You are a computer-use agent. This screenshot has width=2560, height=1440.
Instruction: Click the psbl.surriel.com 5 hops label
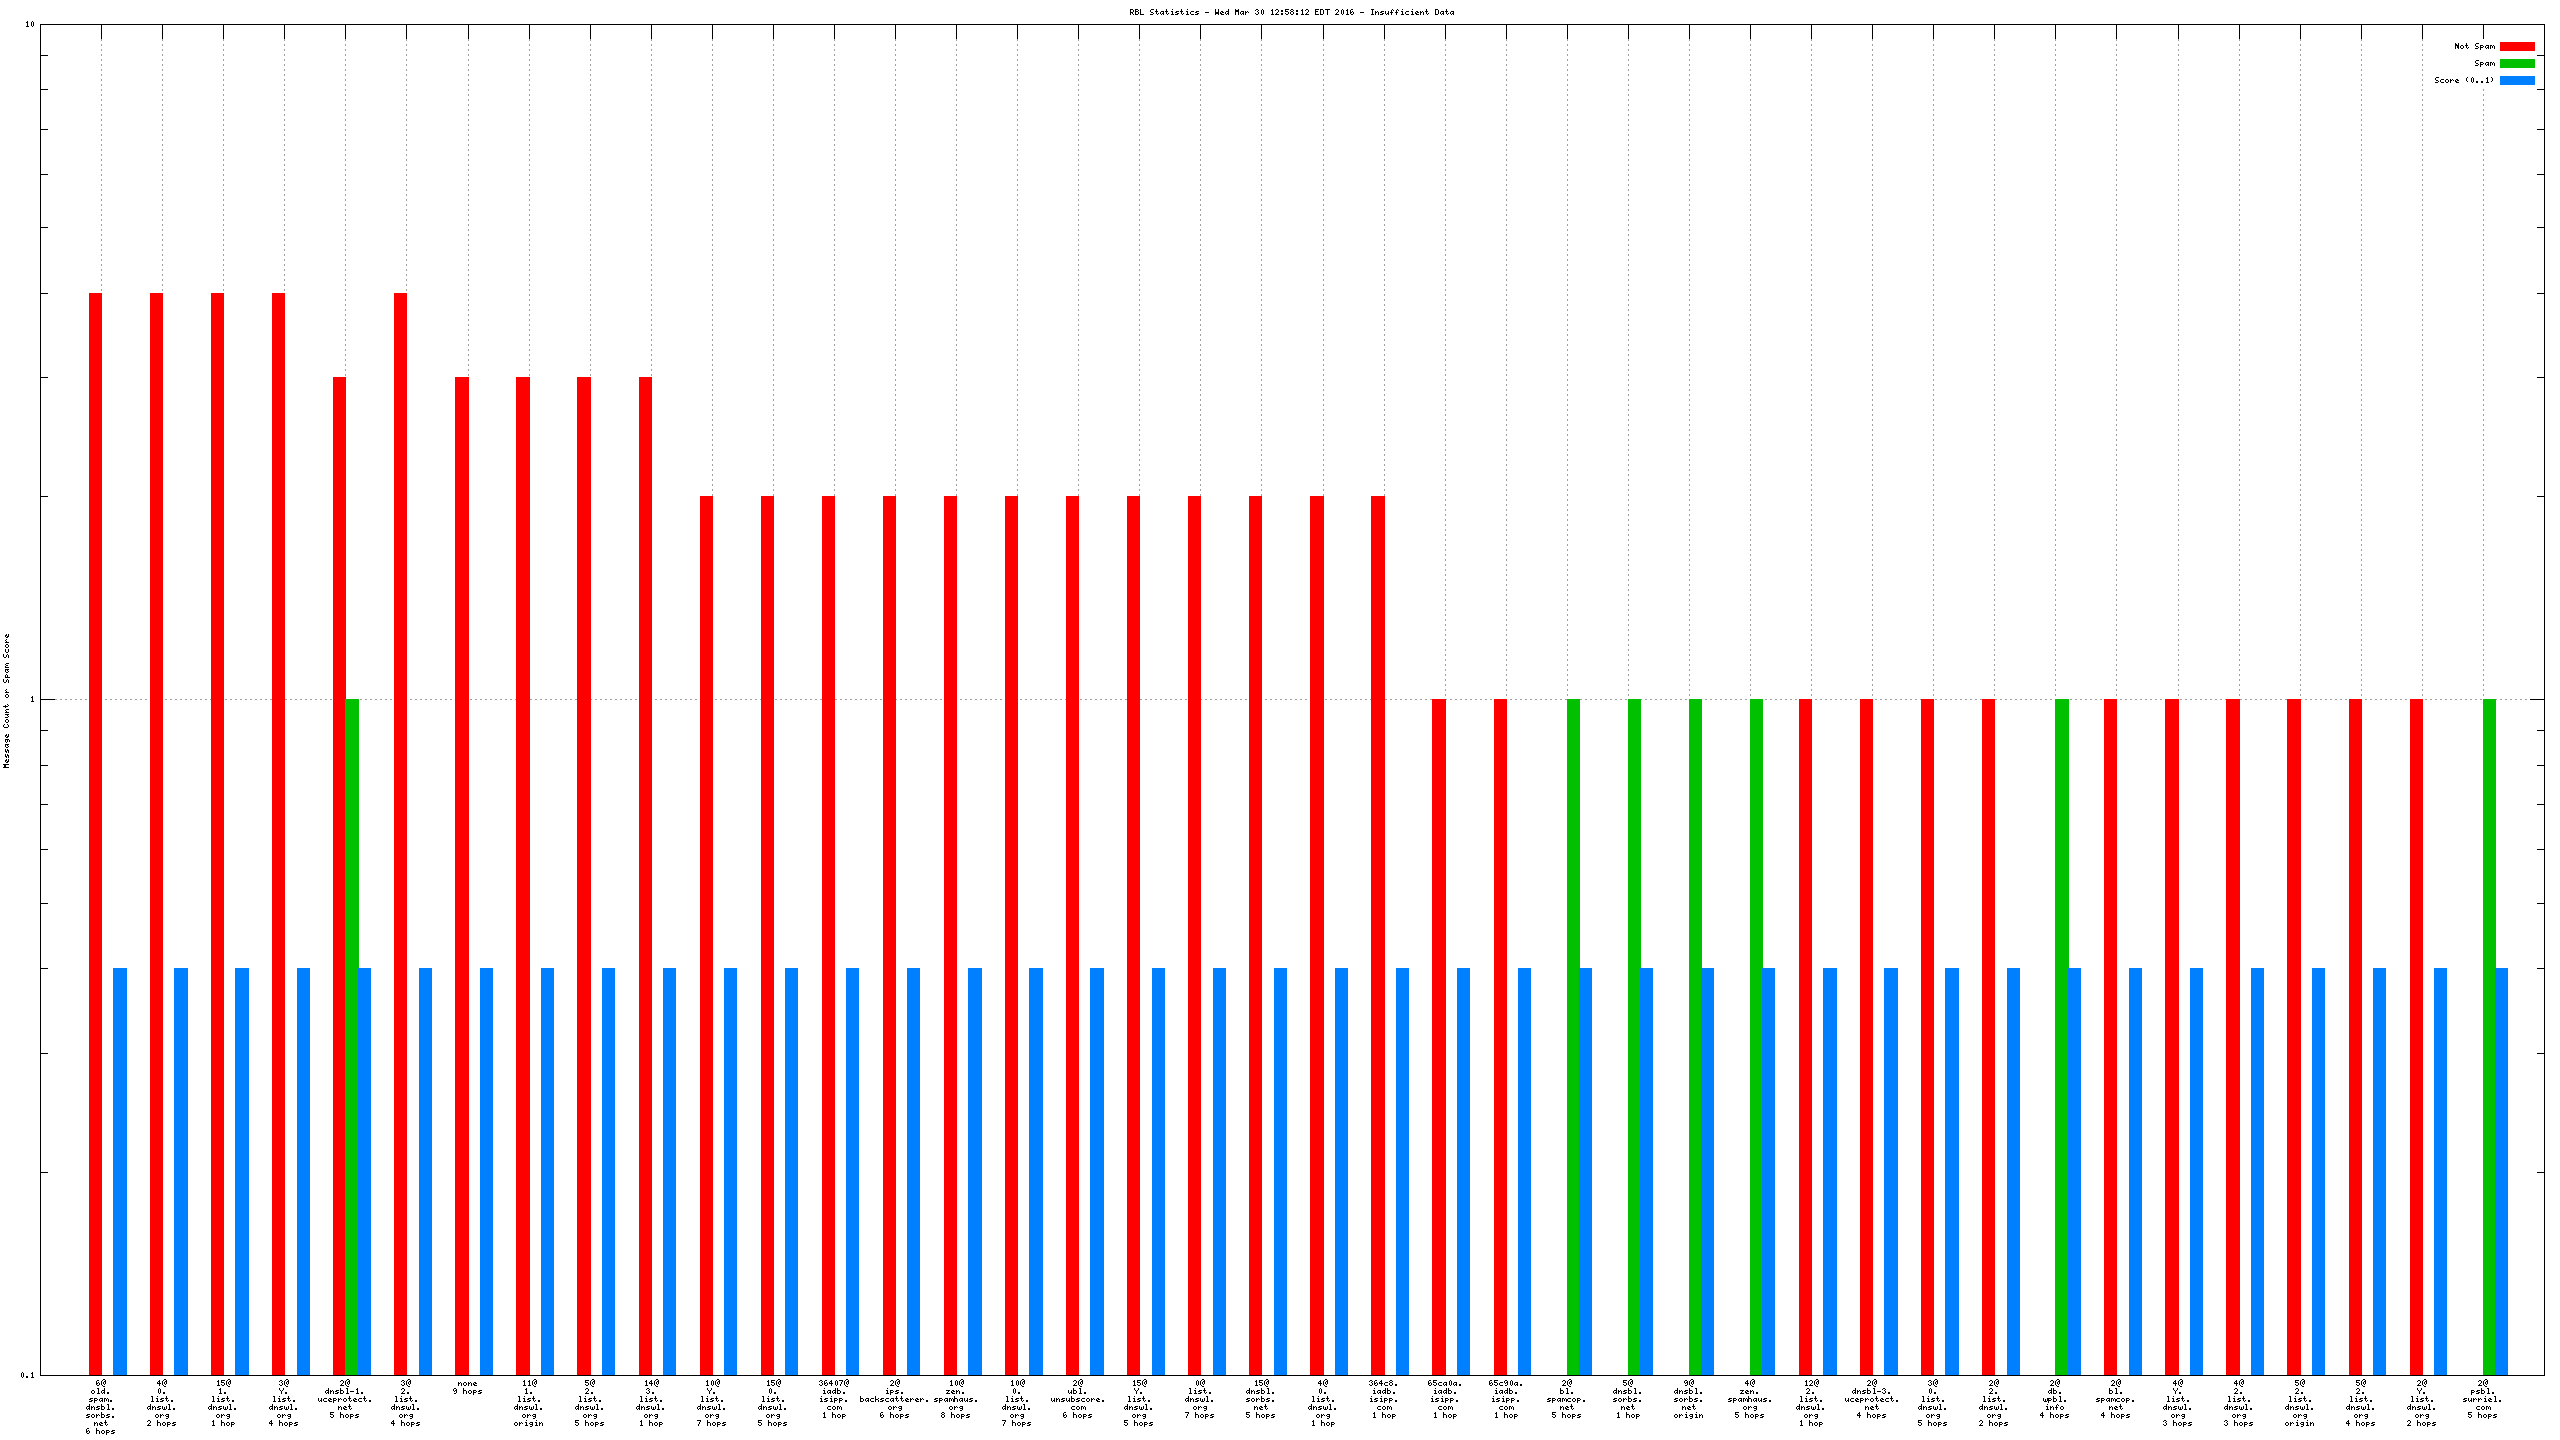point(2483,1399)
